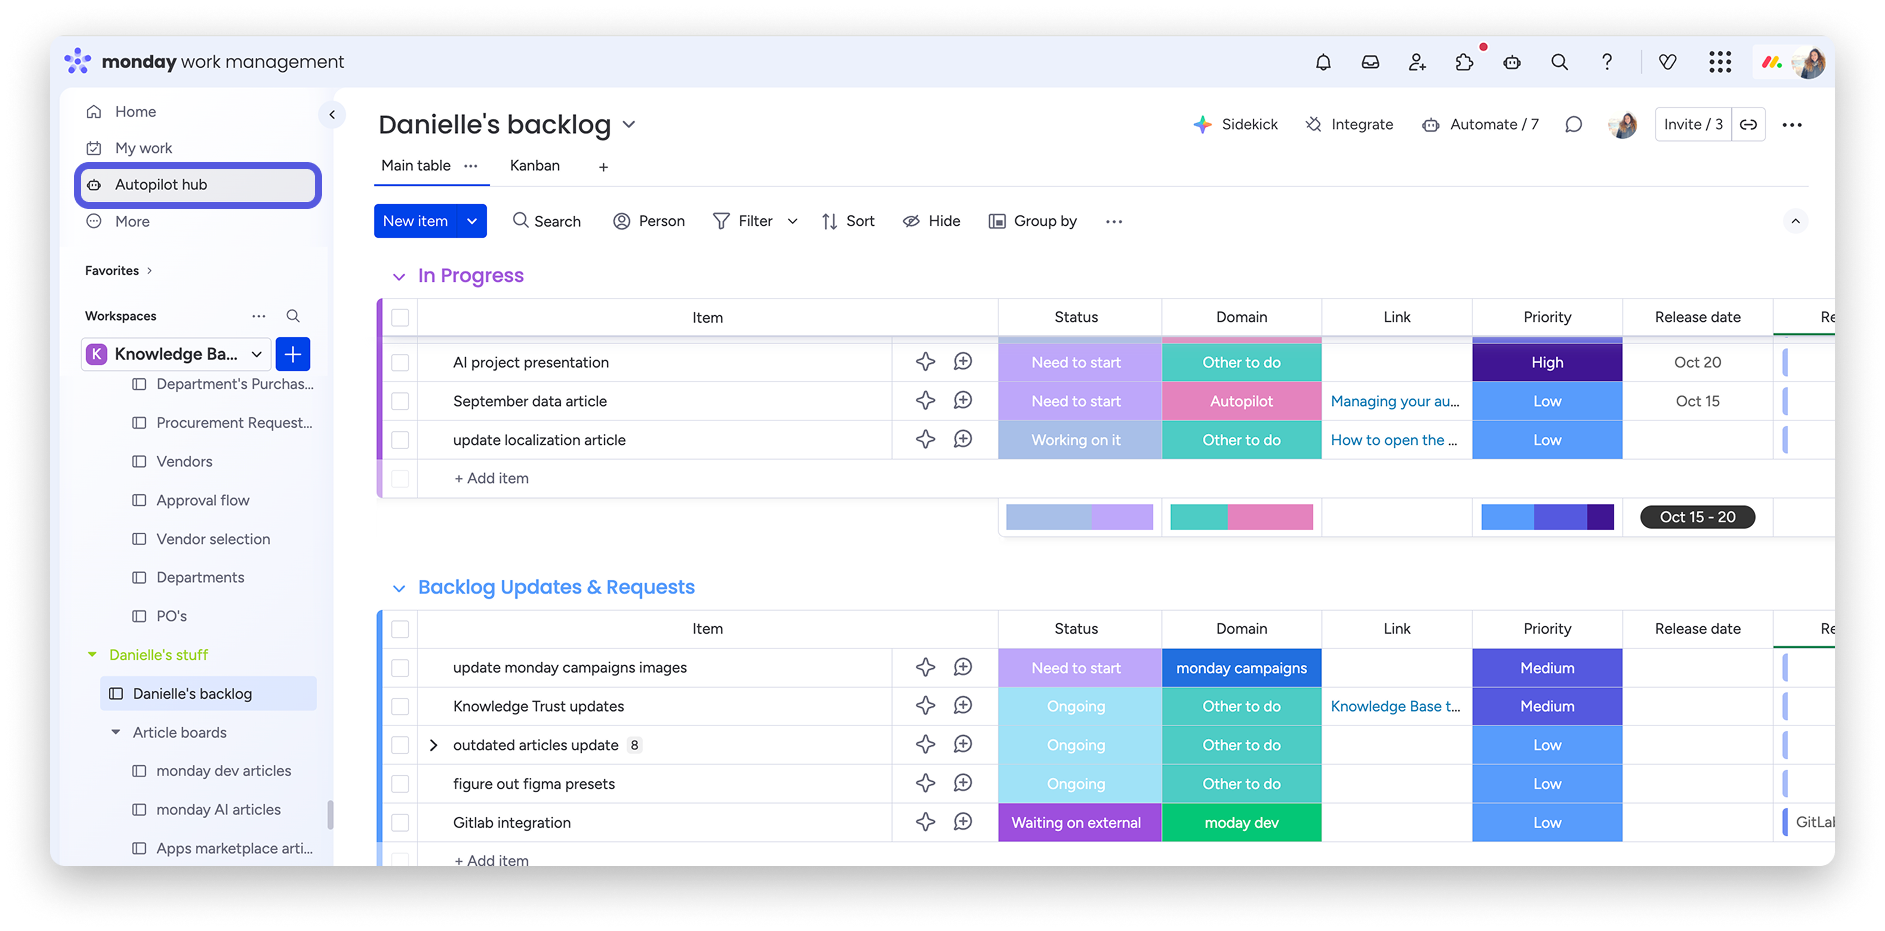Click the New item button
This screenshot has height=931, width=1885.
tap(416, 221)
